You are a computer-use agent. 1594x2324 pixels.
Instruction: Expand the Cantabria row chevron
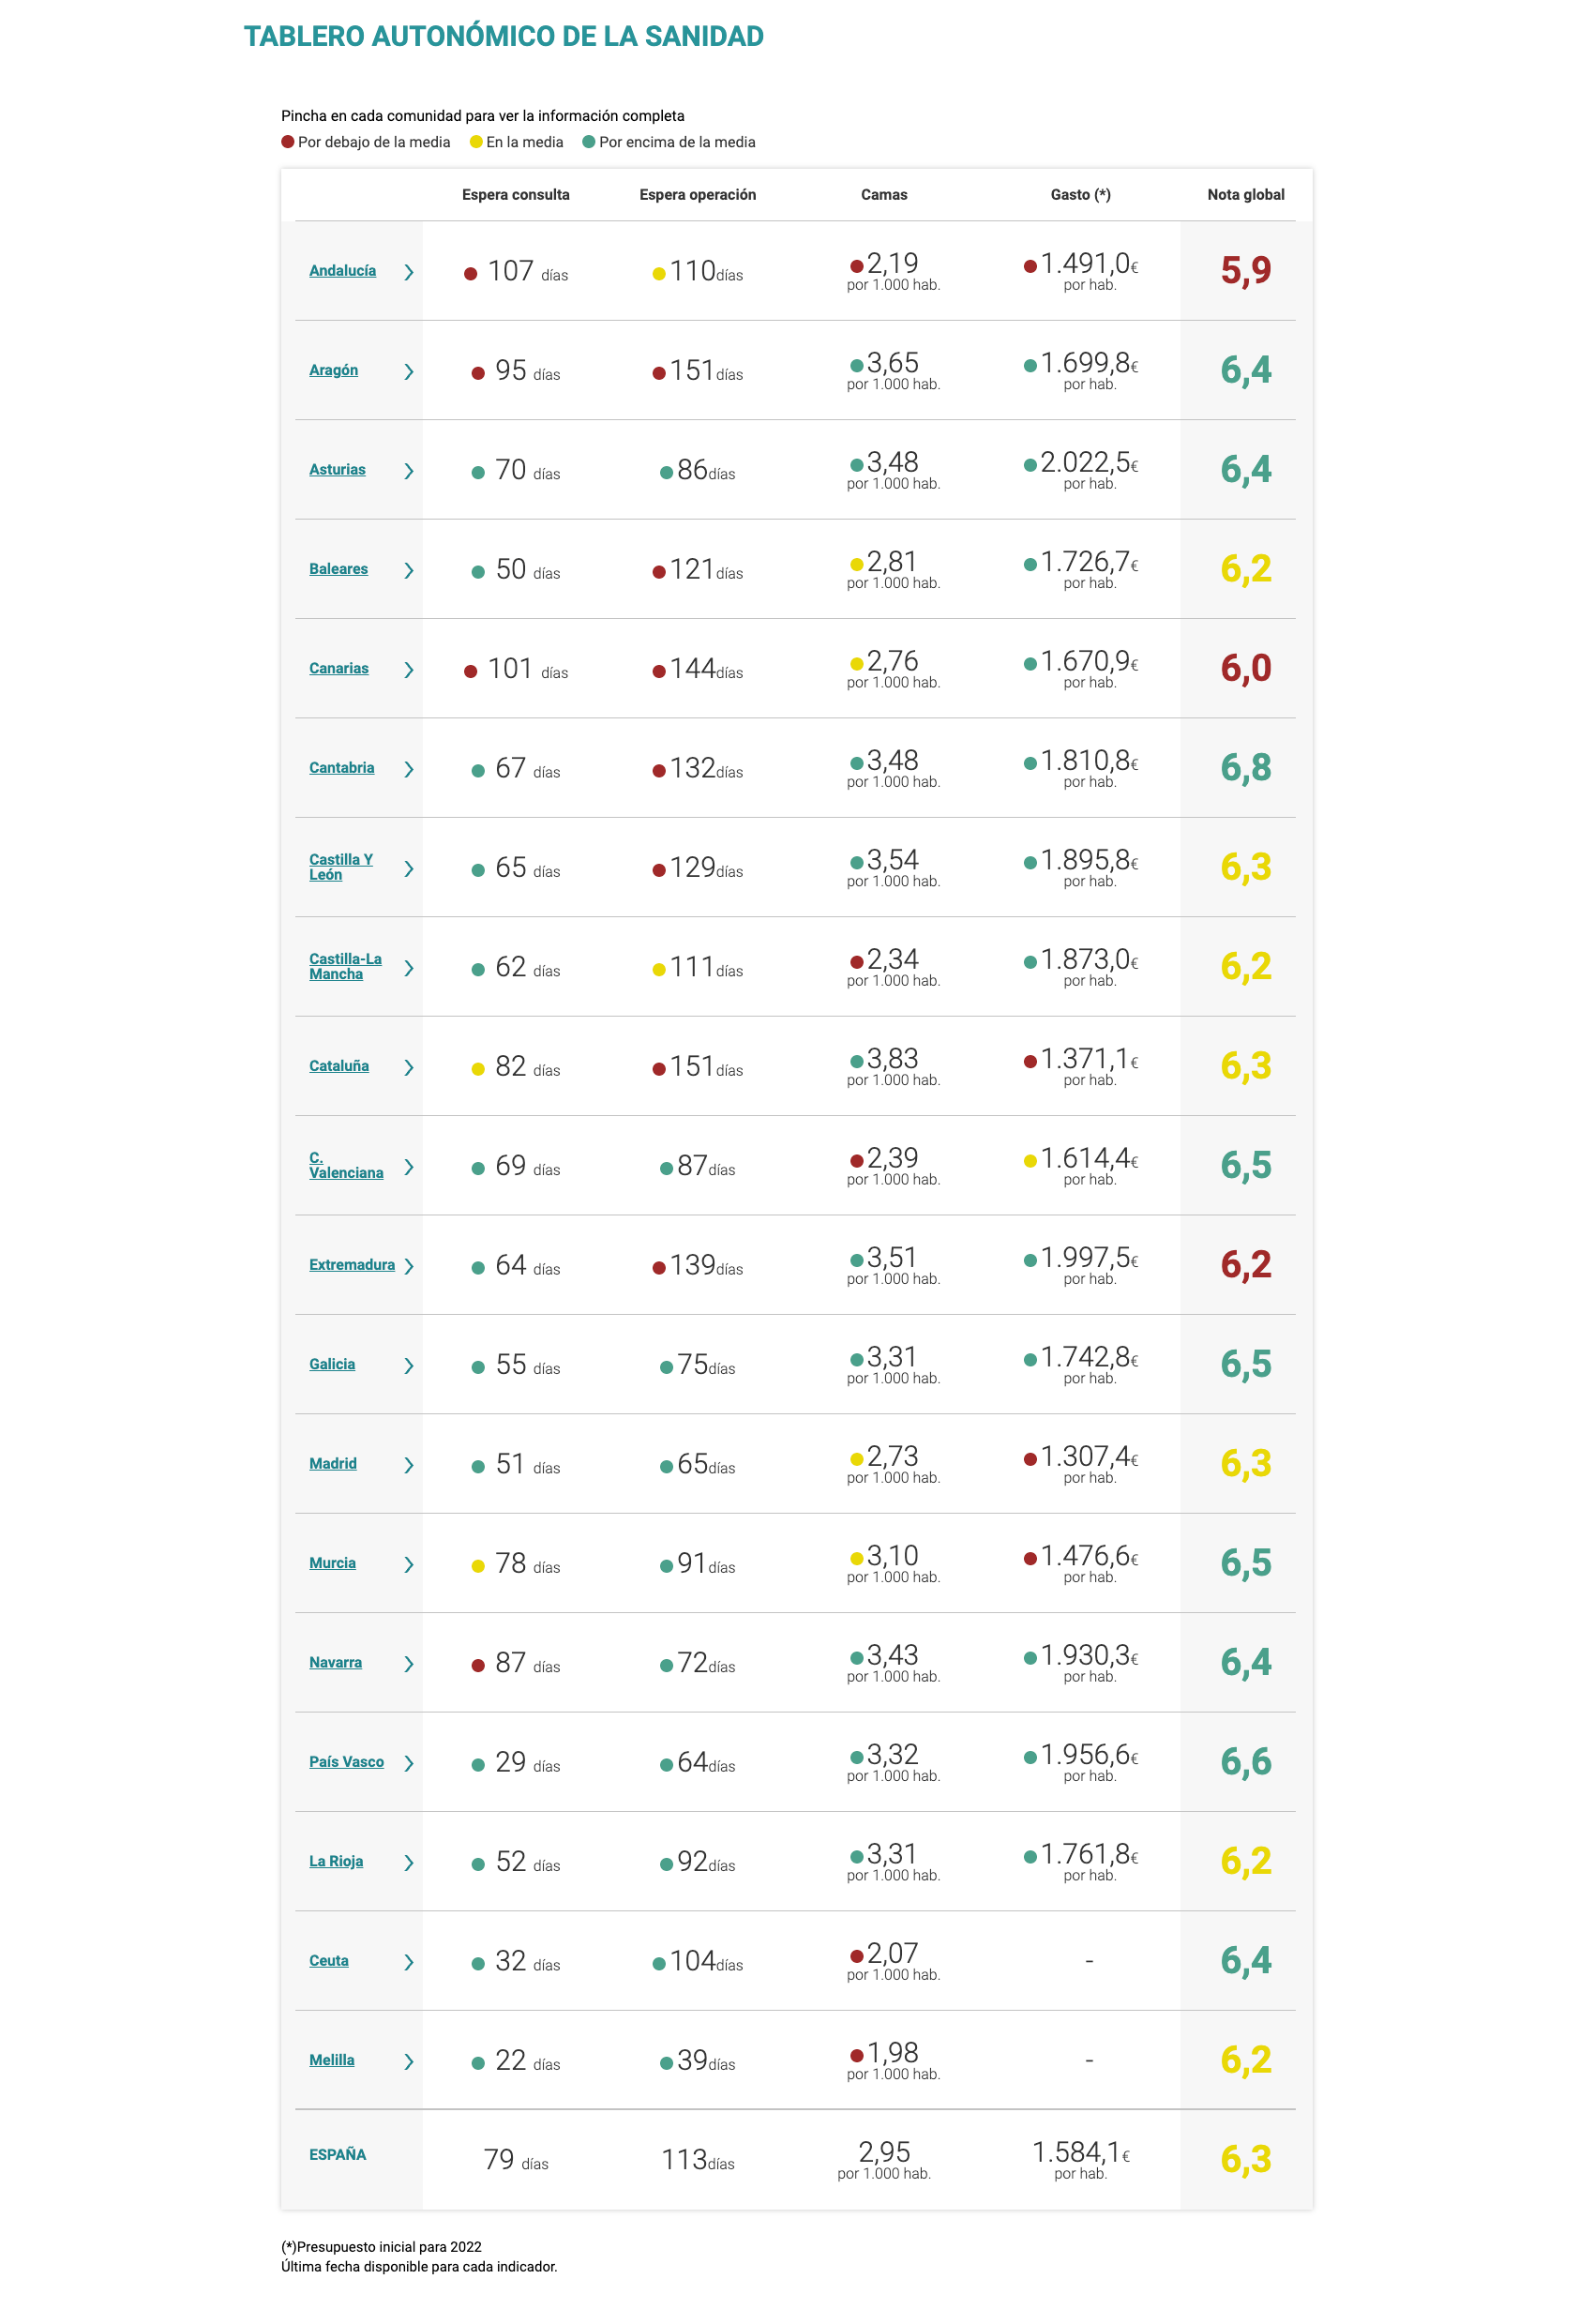coord(409,769)
